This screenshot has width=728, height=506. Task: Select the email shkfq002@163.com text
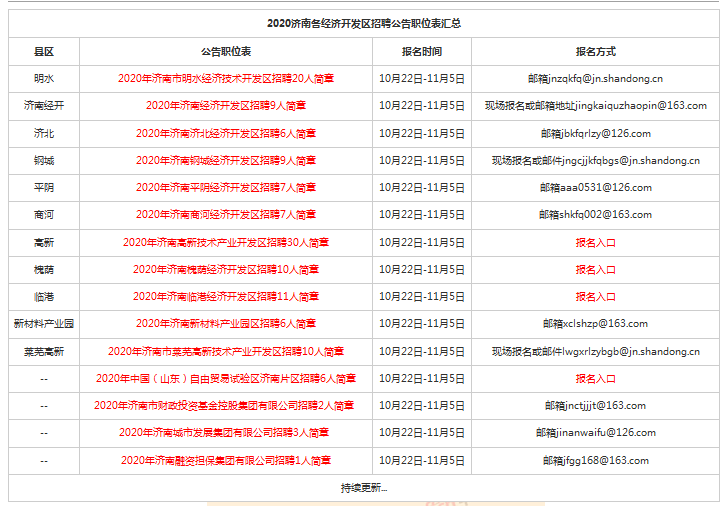[x=605, y=214]
